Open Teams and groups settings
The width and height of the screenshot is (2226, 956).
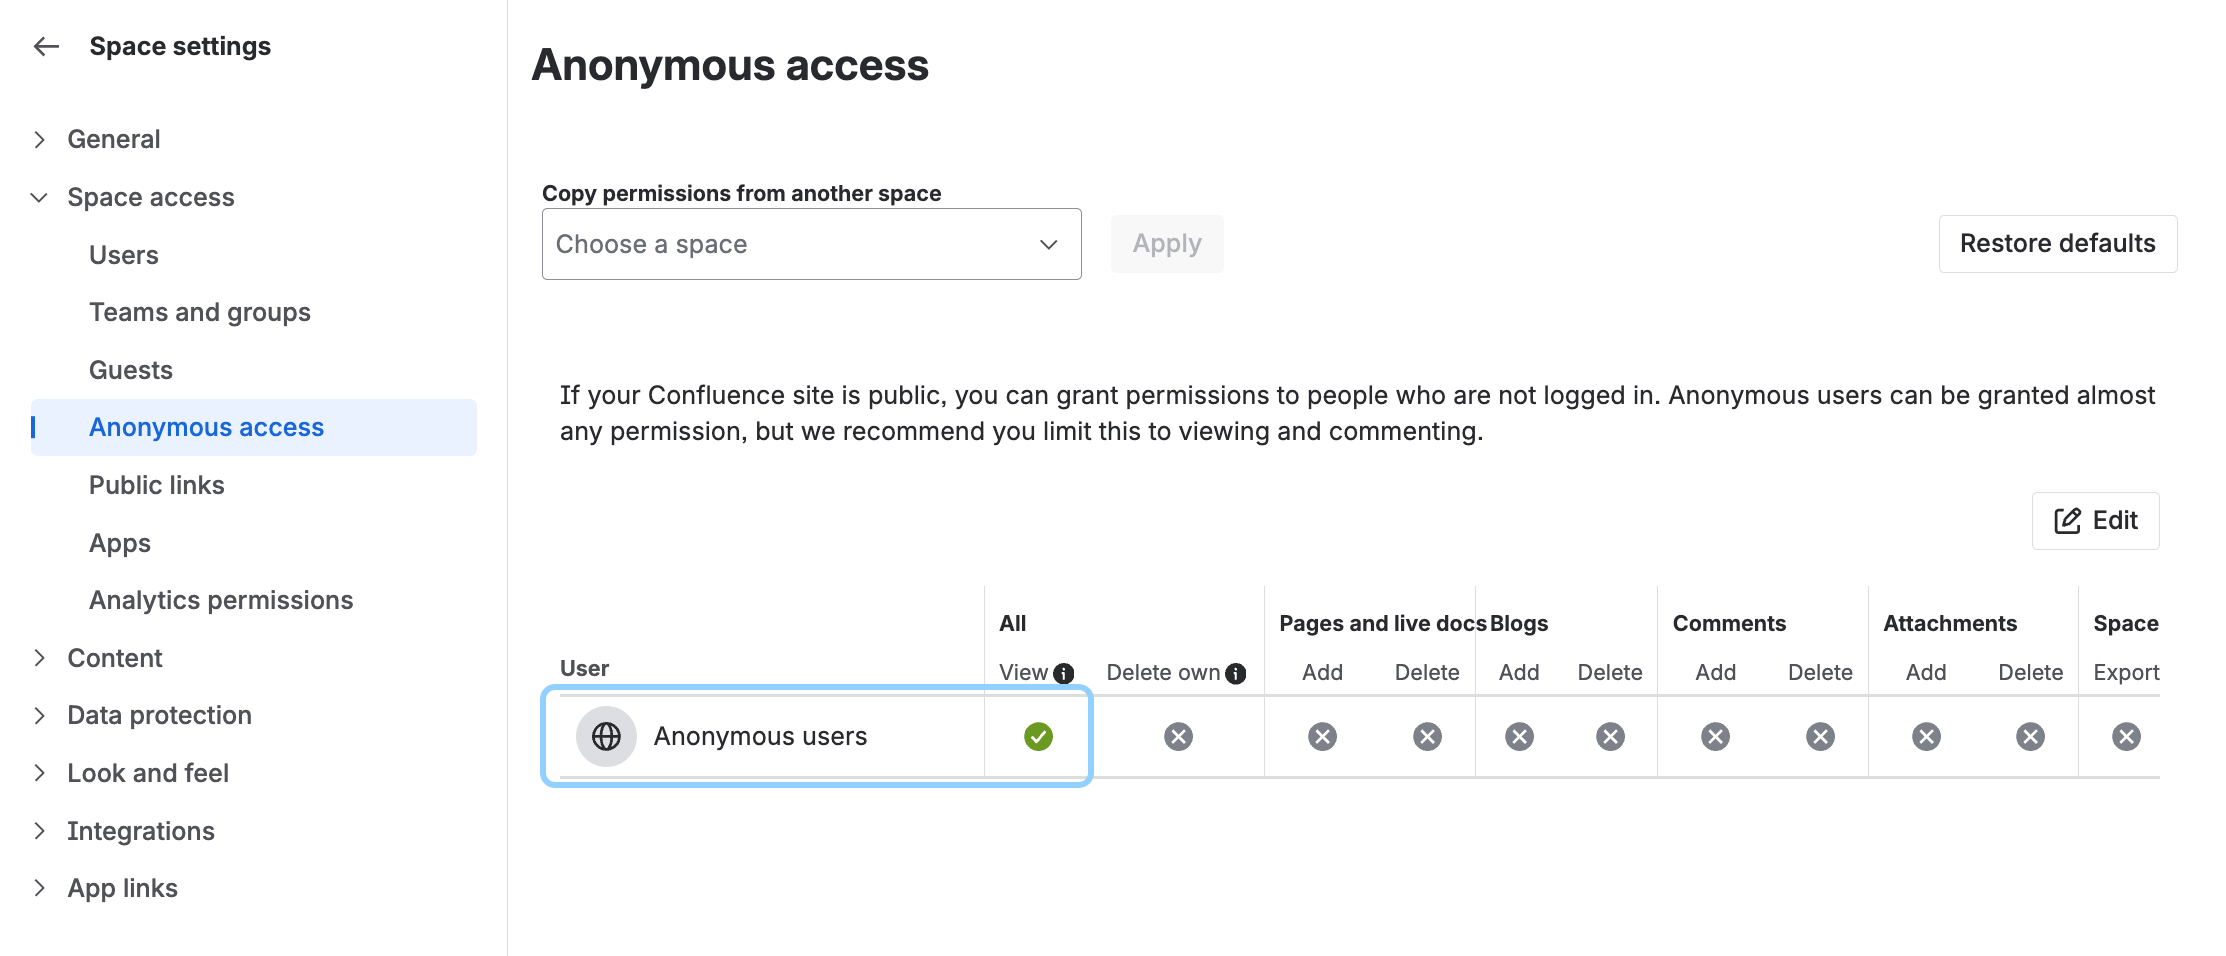pyautogui.click(x=200, y=312)
